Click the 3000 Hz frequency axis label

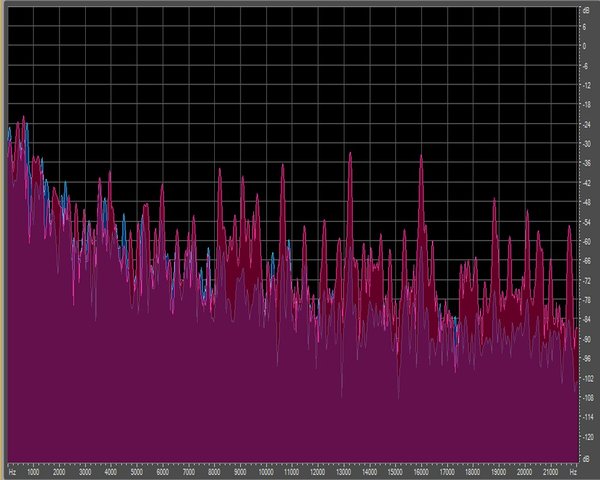coord(85,472)
